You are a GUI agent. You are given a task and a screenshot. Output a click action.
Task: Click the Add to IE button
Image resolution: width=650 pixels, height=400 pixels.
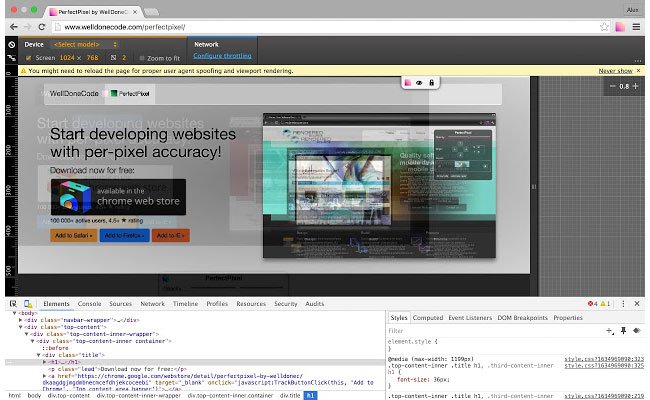171,235
